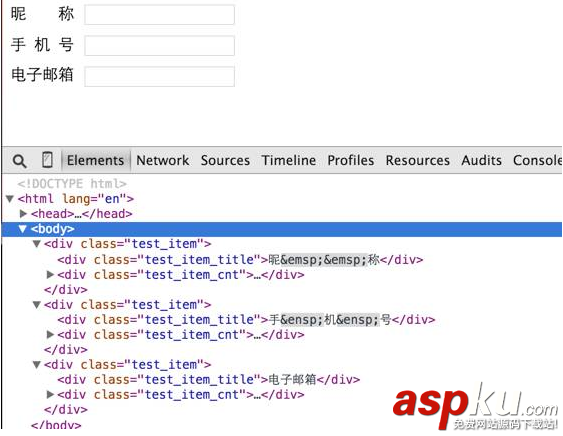Switch to the Elements tab
The width and height of the screenshot is (563, 436).
[95, 160]
